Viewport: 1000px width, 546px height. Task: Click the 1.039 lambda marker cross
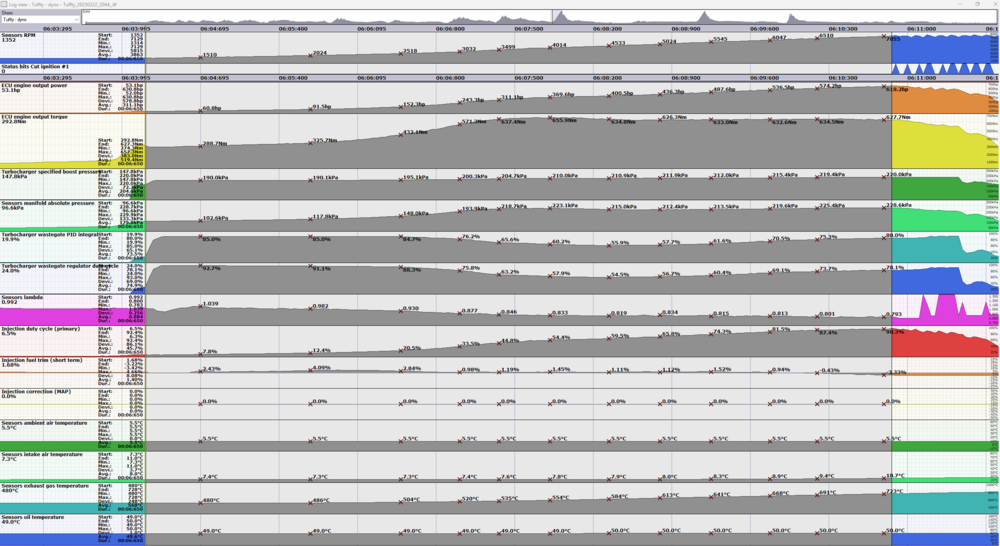(200, 304)
